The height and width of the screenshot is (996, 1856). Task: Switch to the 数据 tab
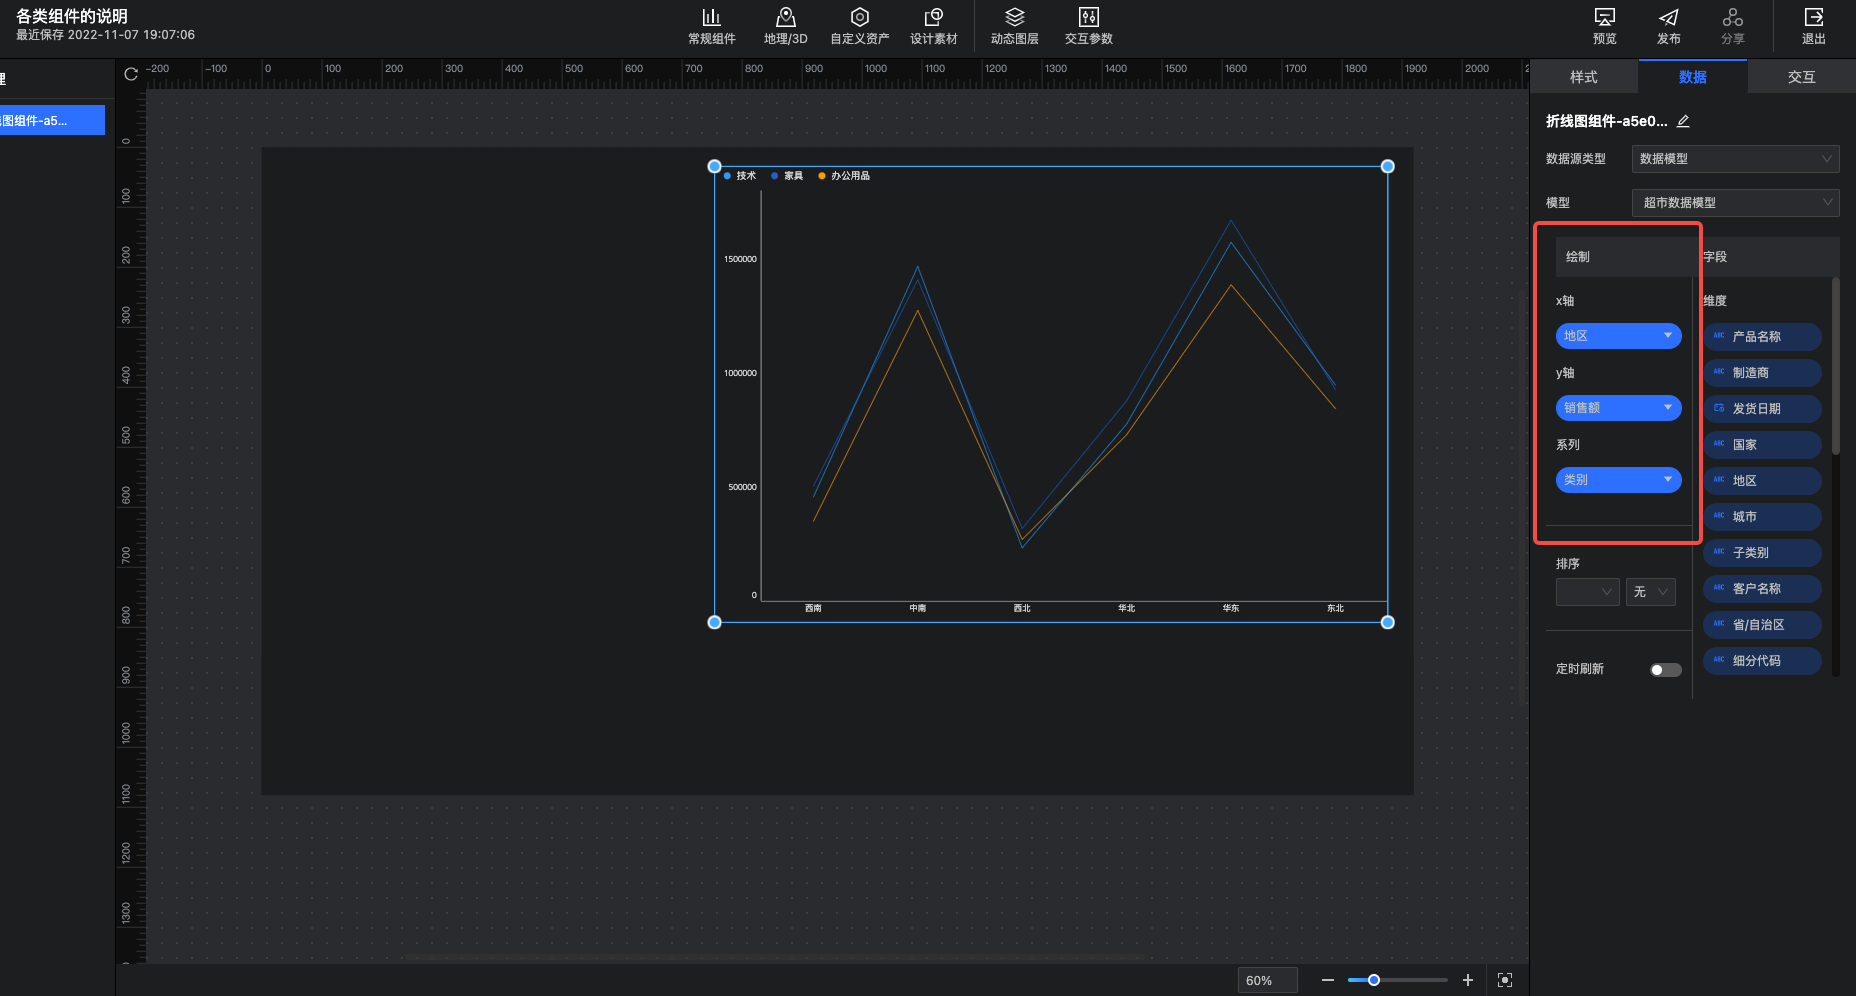click(x=1692, y=77)
